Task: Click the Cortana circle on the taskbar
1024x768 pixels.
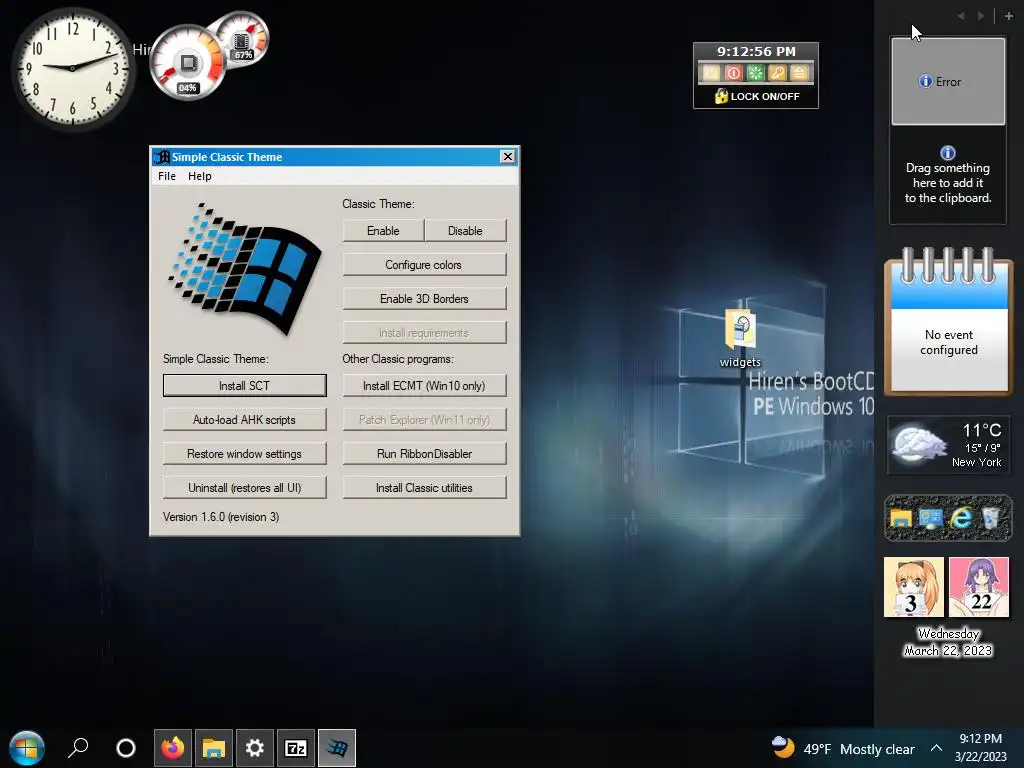Action: (125, 748)
